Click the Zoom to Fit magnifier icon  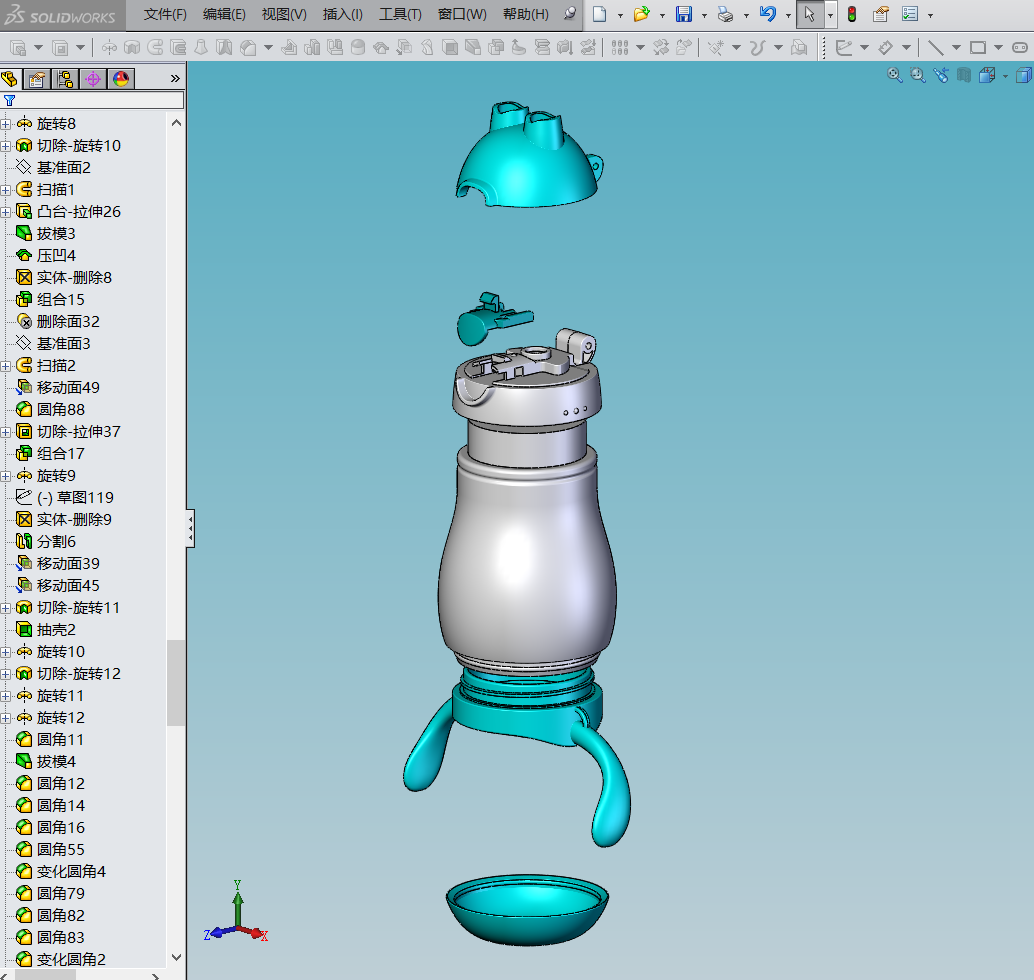click(894, 75)
